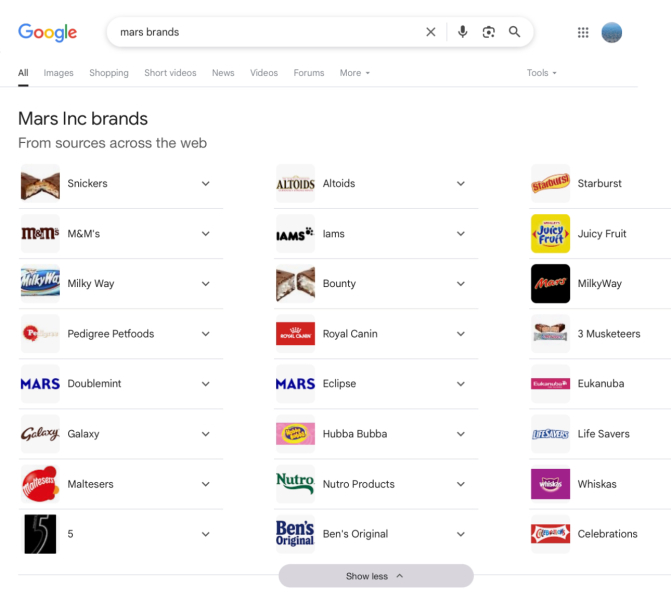Expand the 5 gum row chevron
The image size is (671, 600).
point(205,534)
